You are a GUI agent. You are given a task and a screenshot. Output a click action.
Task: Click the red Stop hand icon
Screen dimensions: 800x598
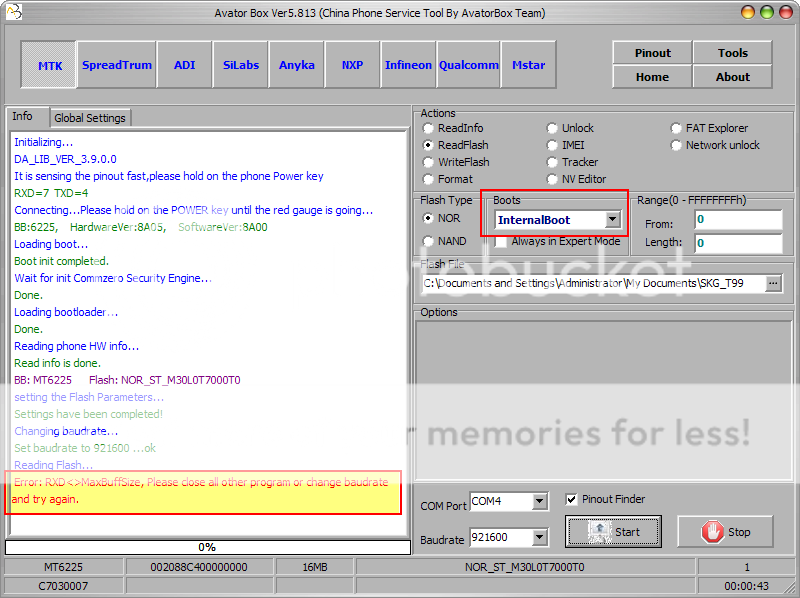712,532
